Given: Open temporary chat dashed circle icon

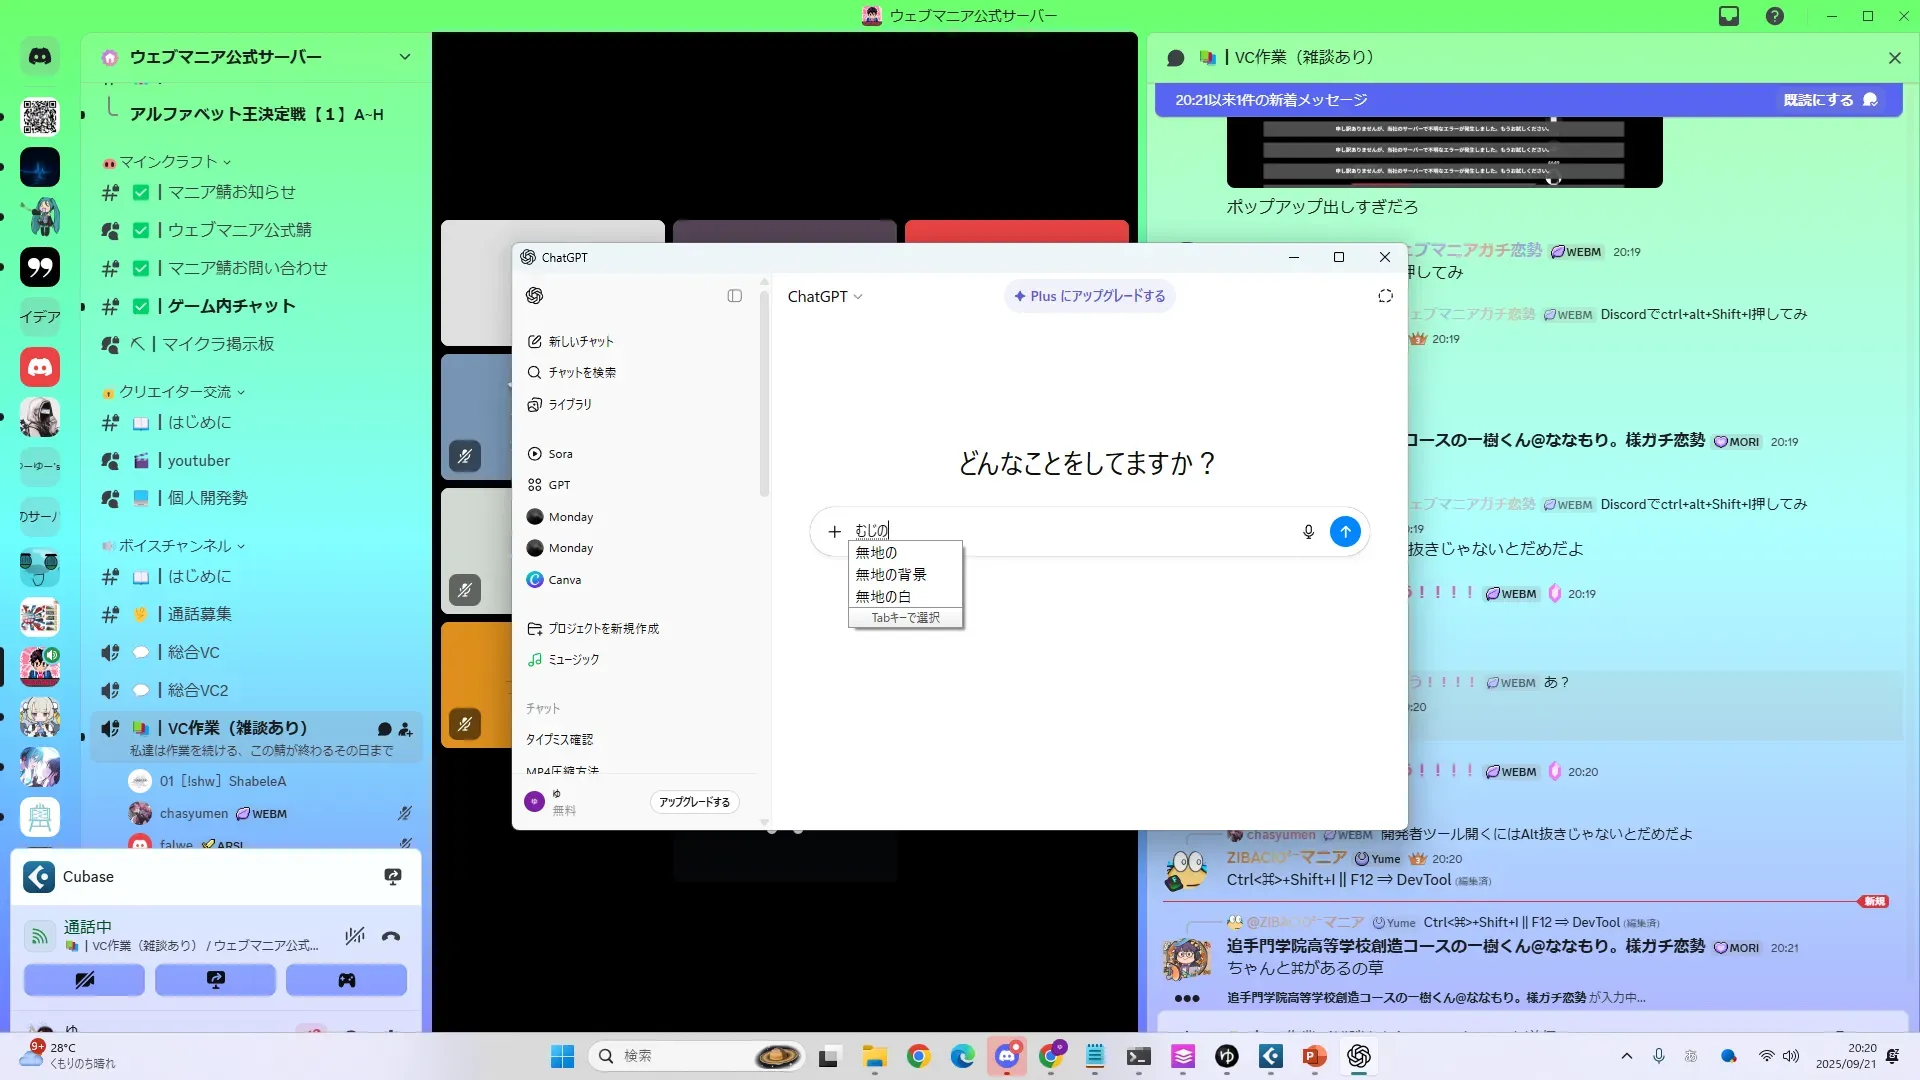Looking at the screenshot, I should (x=1385, y=296).
